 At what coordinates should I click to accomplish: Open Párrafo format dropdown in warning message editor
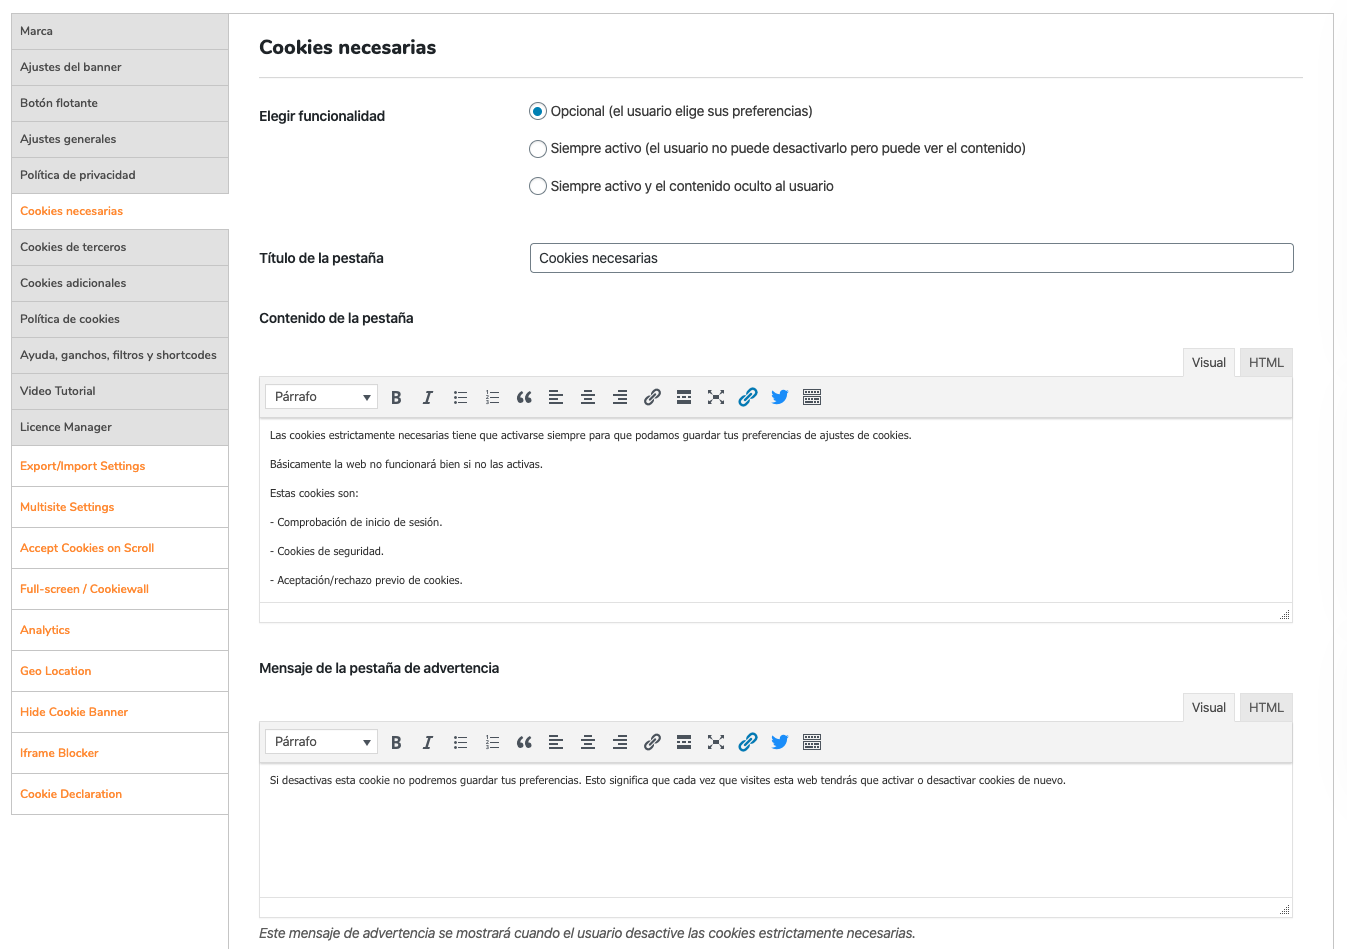tap(321, 742)
